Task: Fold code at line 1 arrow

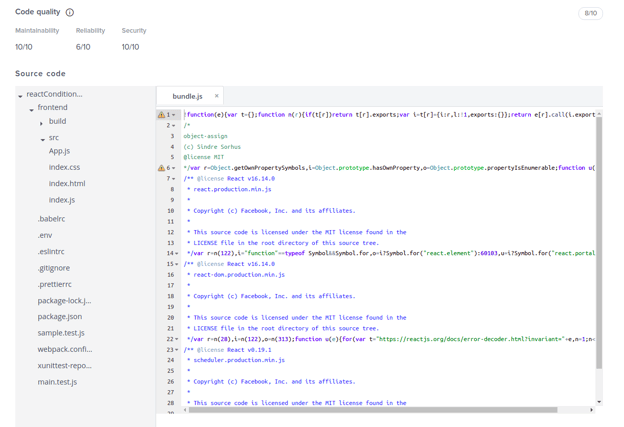Action: pos(174,115)
